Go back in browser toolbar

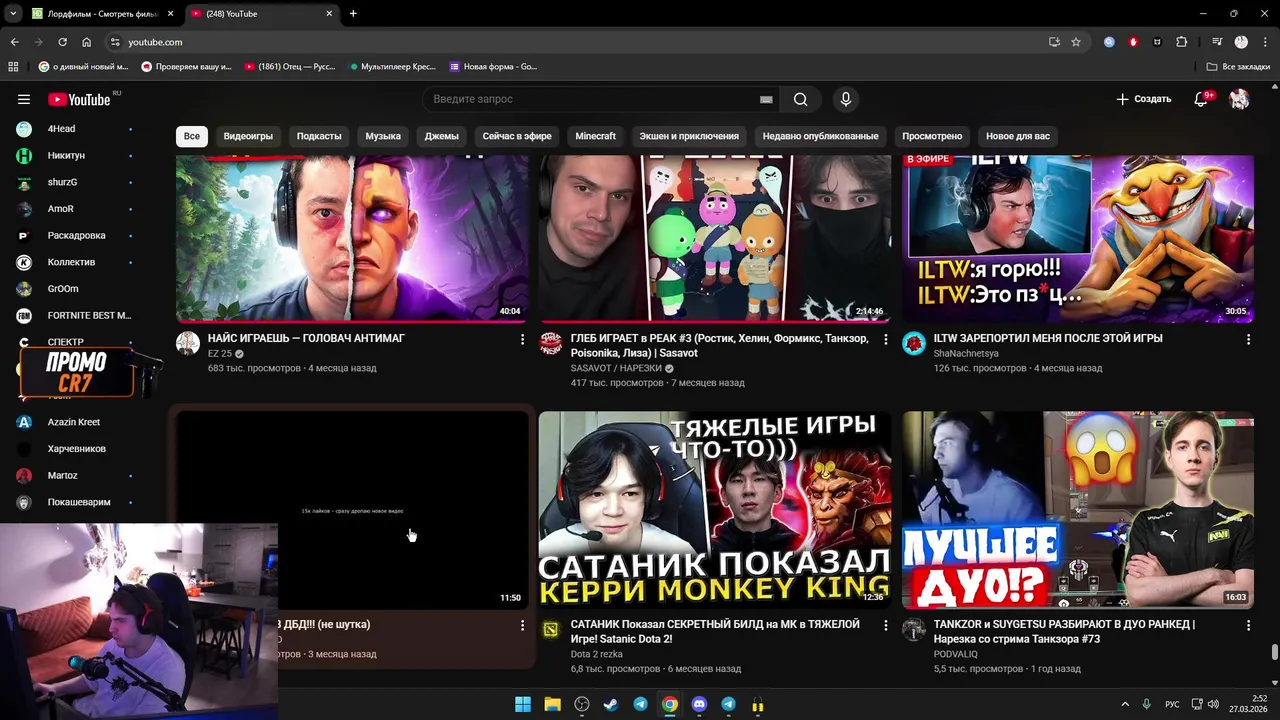pyautogui.click(x=14, y=42)
